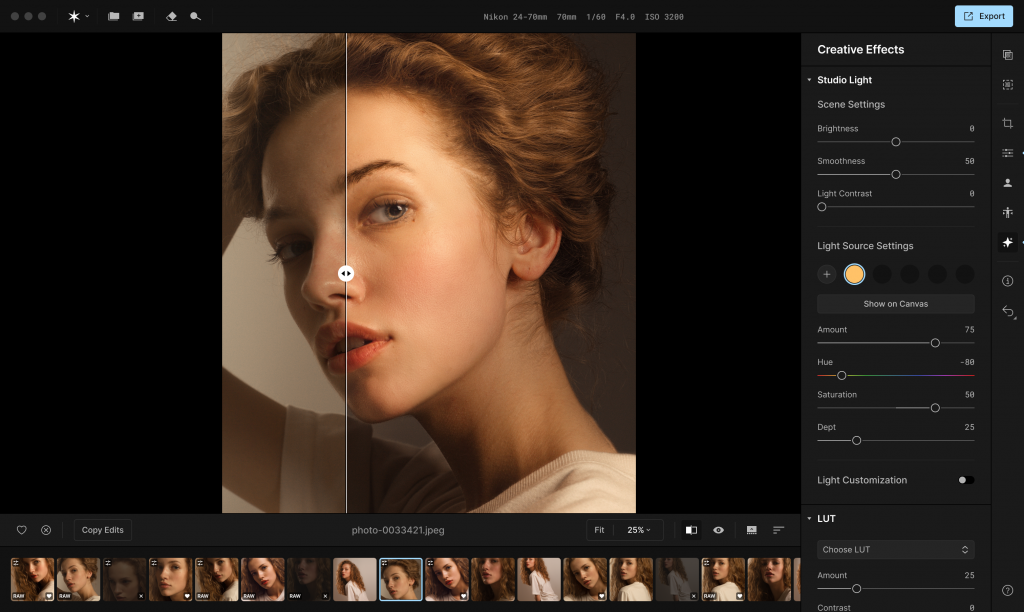Mark photo as favorite with heart
This screenshot has width=1024, height=612.
22,530
